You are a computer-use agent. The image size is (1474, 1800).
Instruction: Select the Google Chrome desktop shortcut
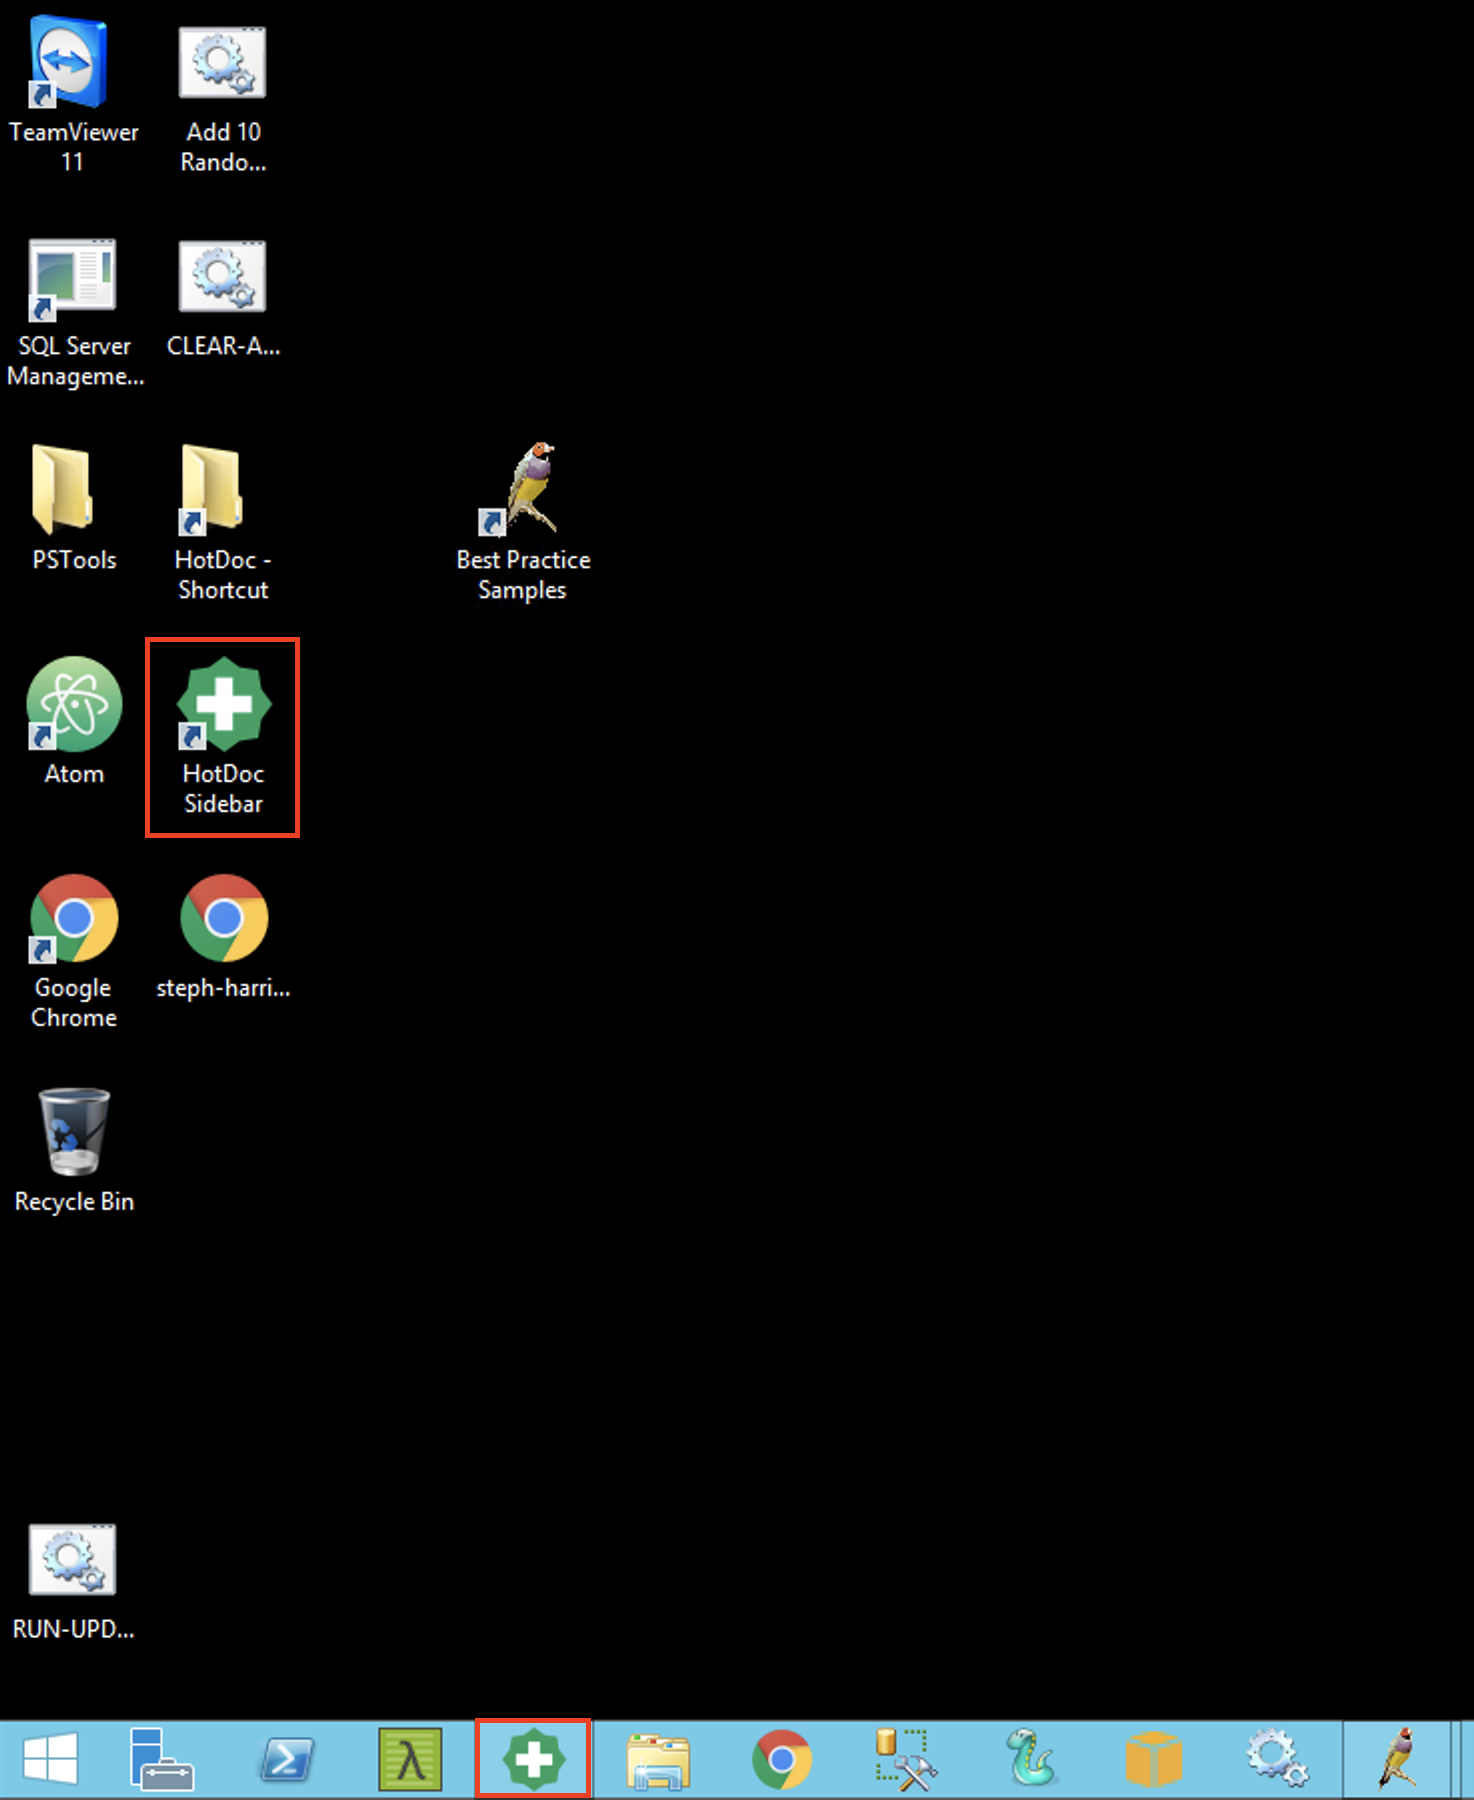74,951
